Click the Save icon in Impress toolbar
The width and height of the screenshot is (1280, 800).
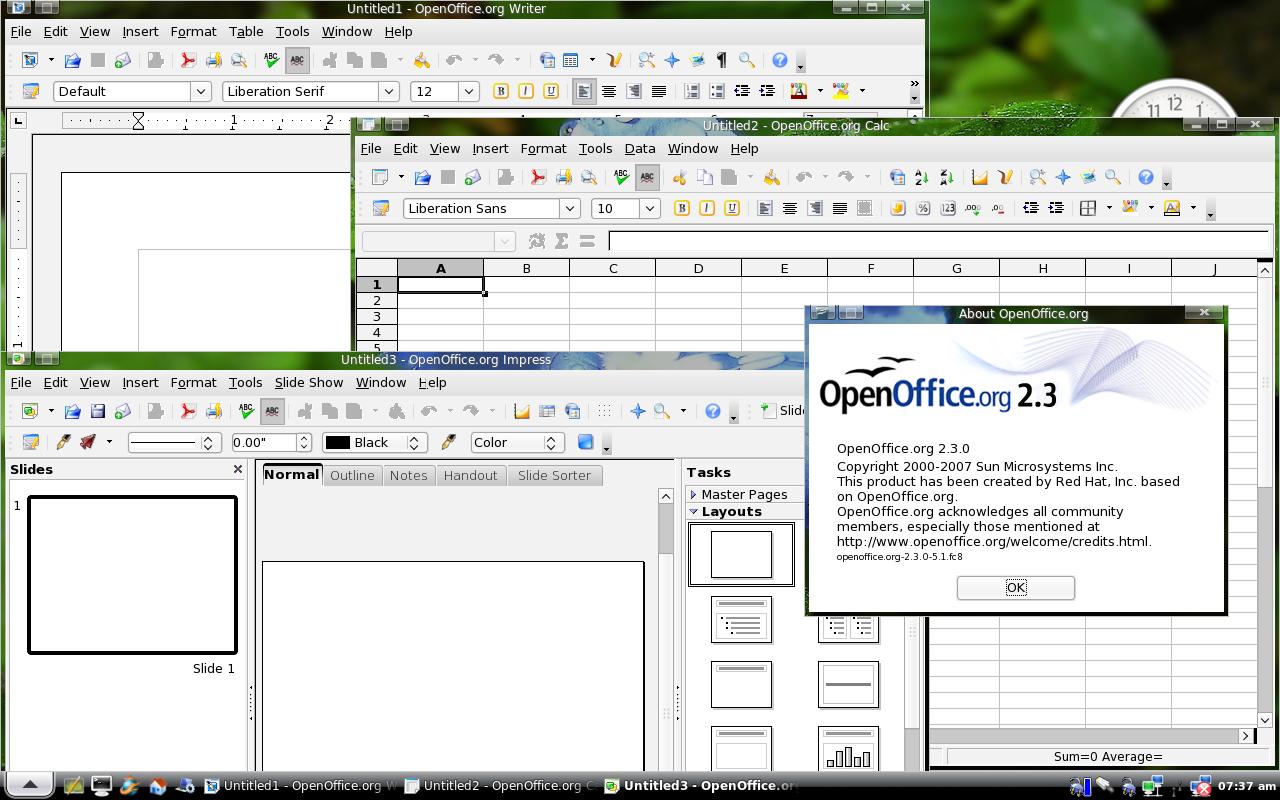(97, 411)
